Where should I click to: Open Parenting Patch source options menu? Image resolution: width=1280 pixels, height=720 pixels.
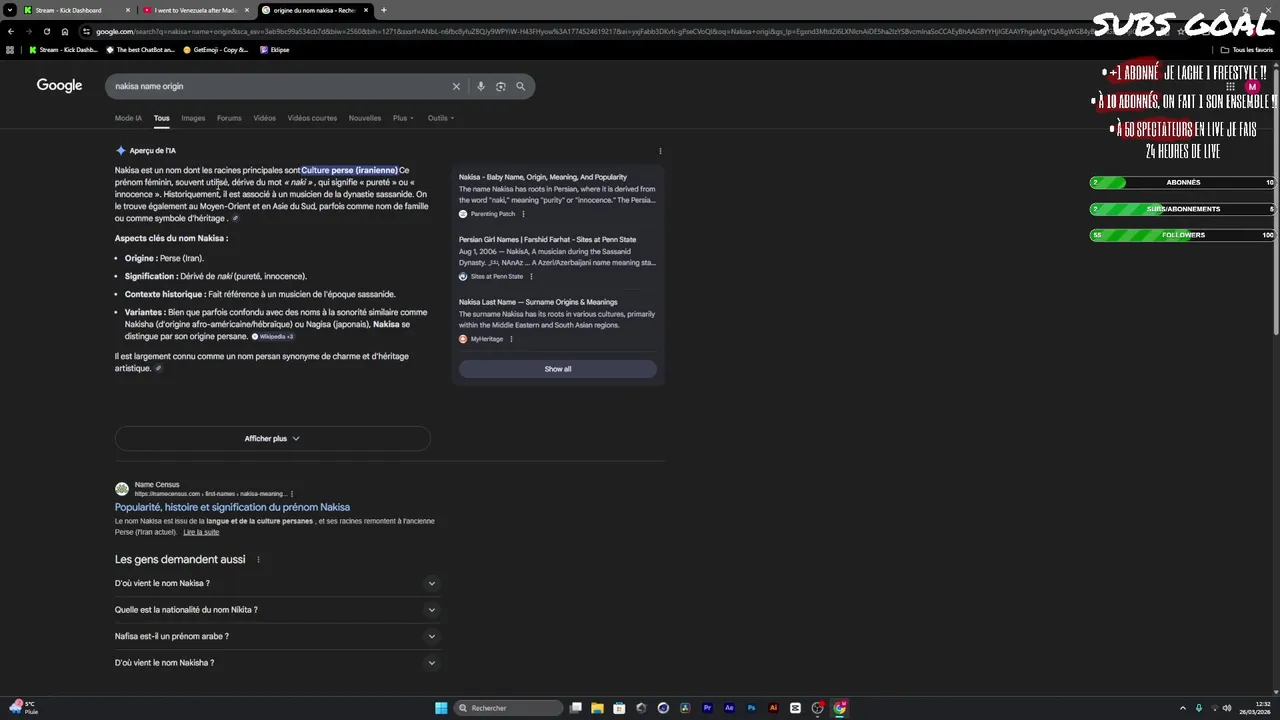click(x=523, y=214)
